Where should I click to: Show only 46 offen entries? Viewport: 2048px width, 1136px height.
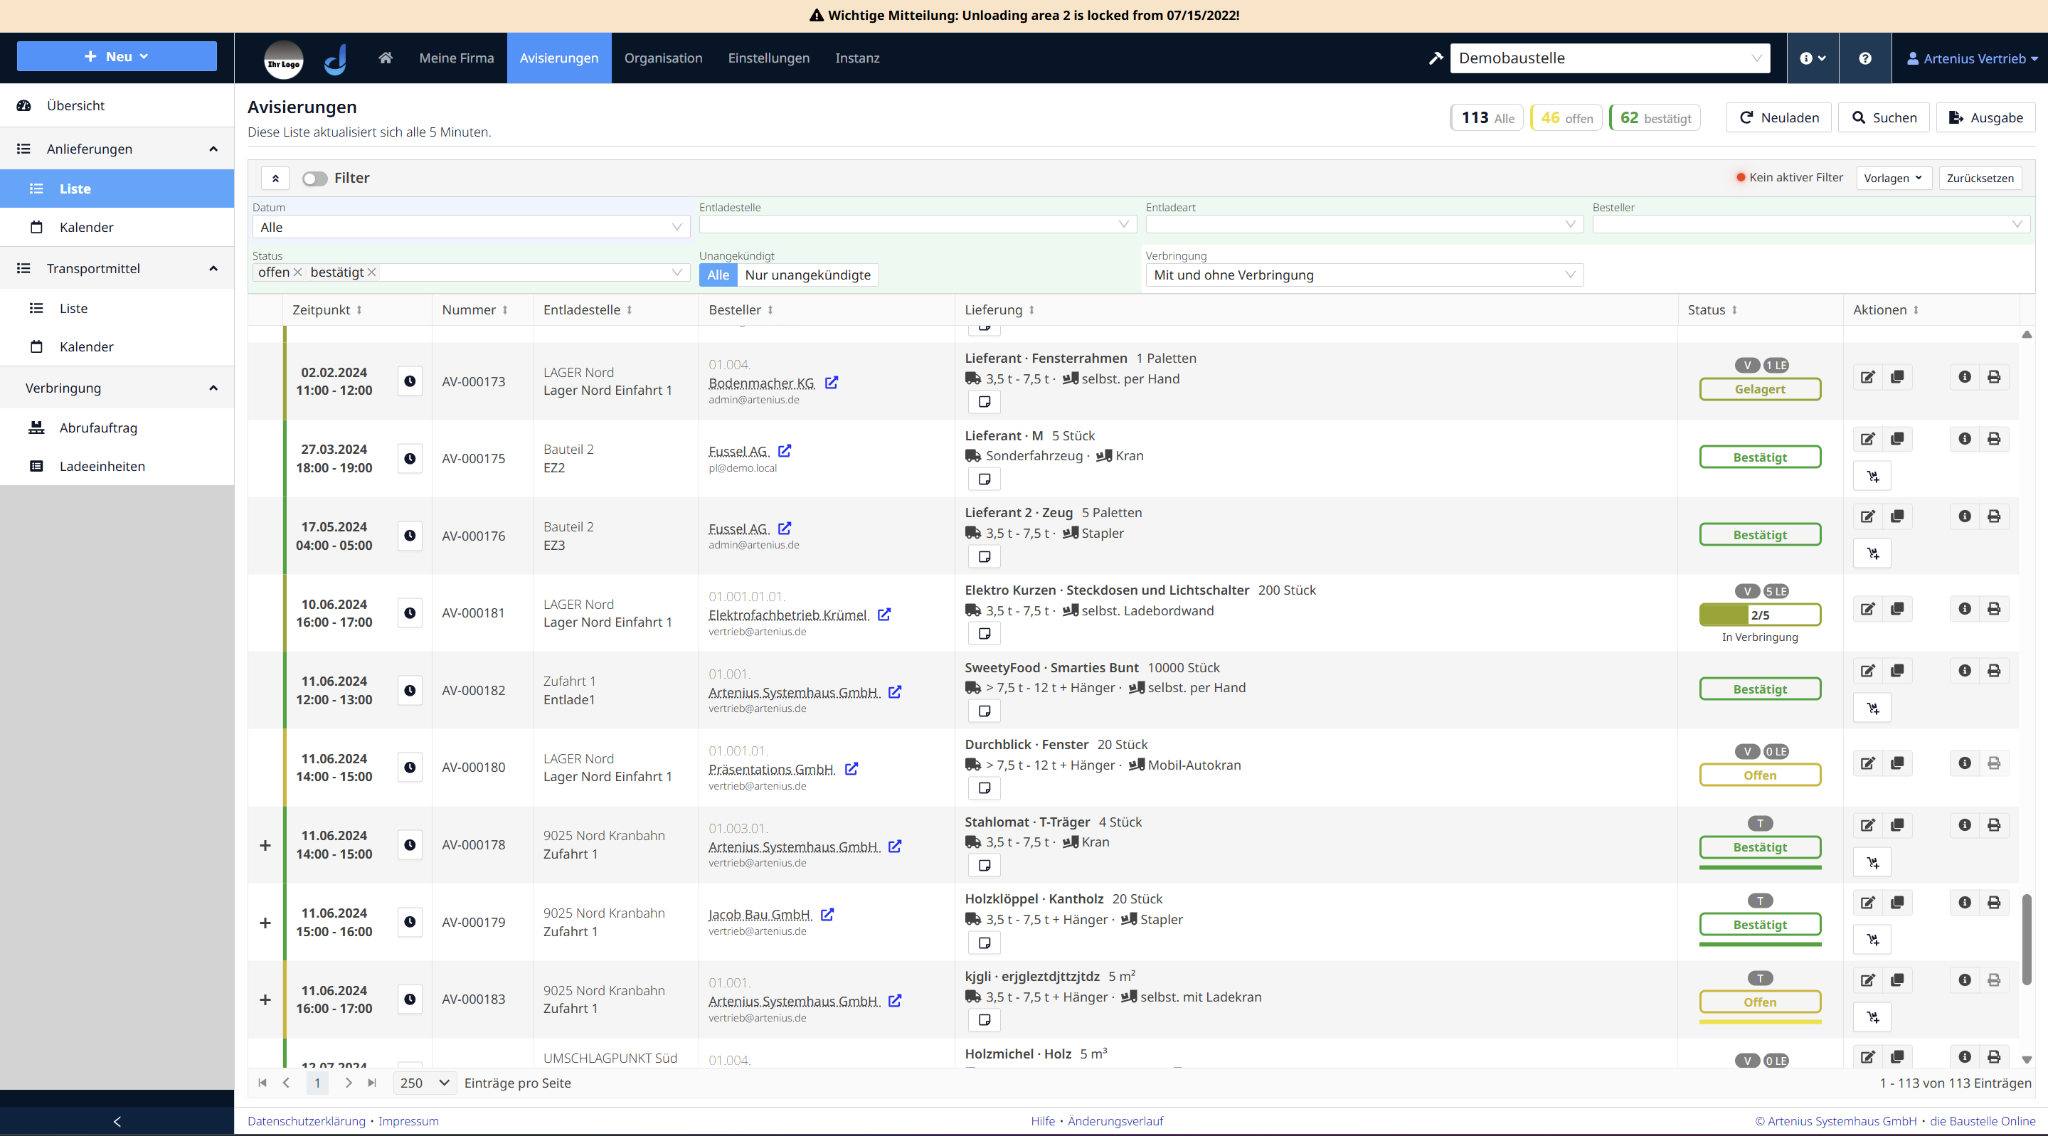pos(1567,118)
